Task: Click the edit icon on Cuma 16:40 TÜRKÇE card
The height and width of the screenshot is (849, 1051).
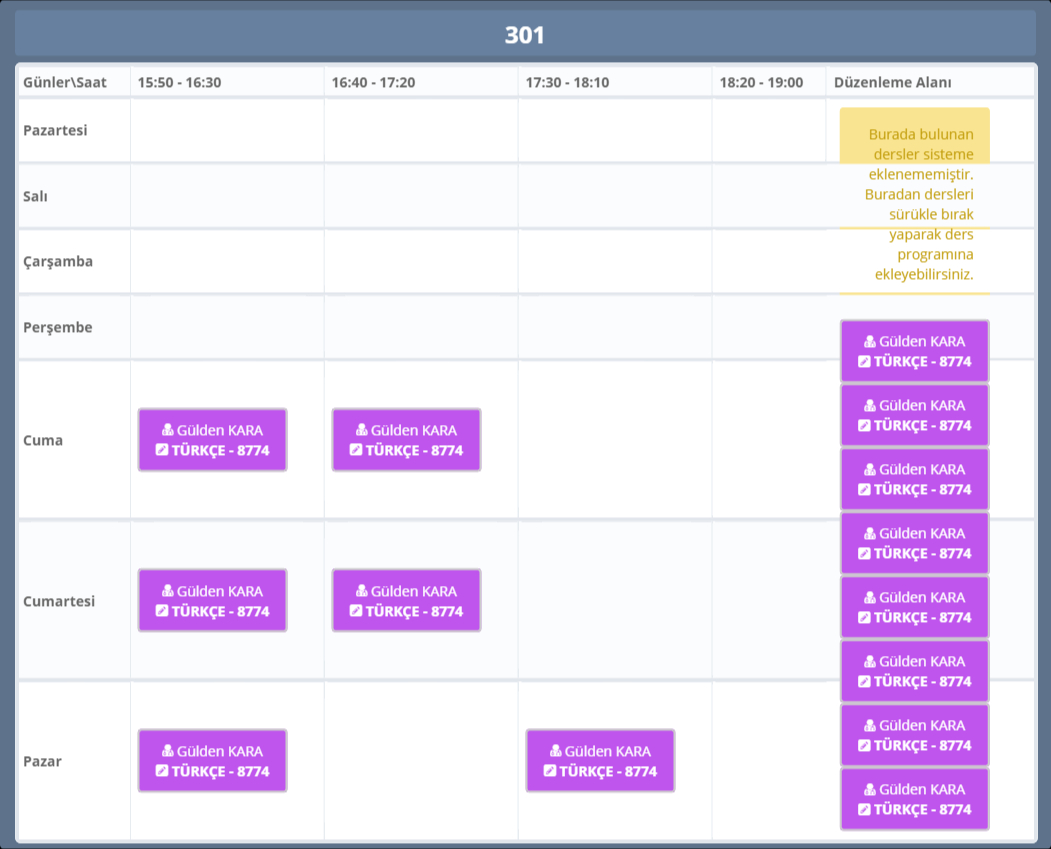Action: pyautogui.click(x=356, y=450)
